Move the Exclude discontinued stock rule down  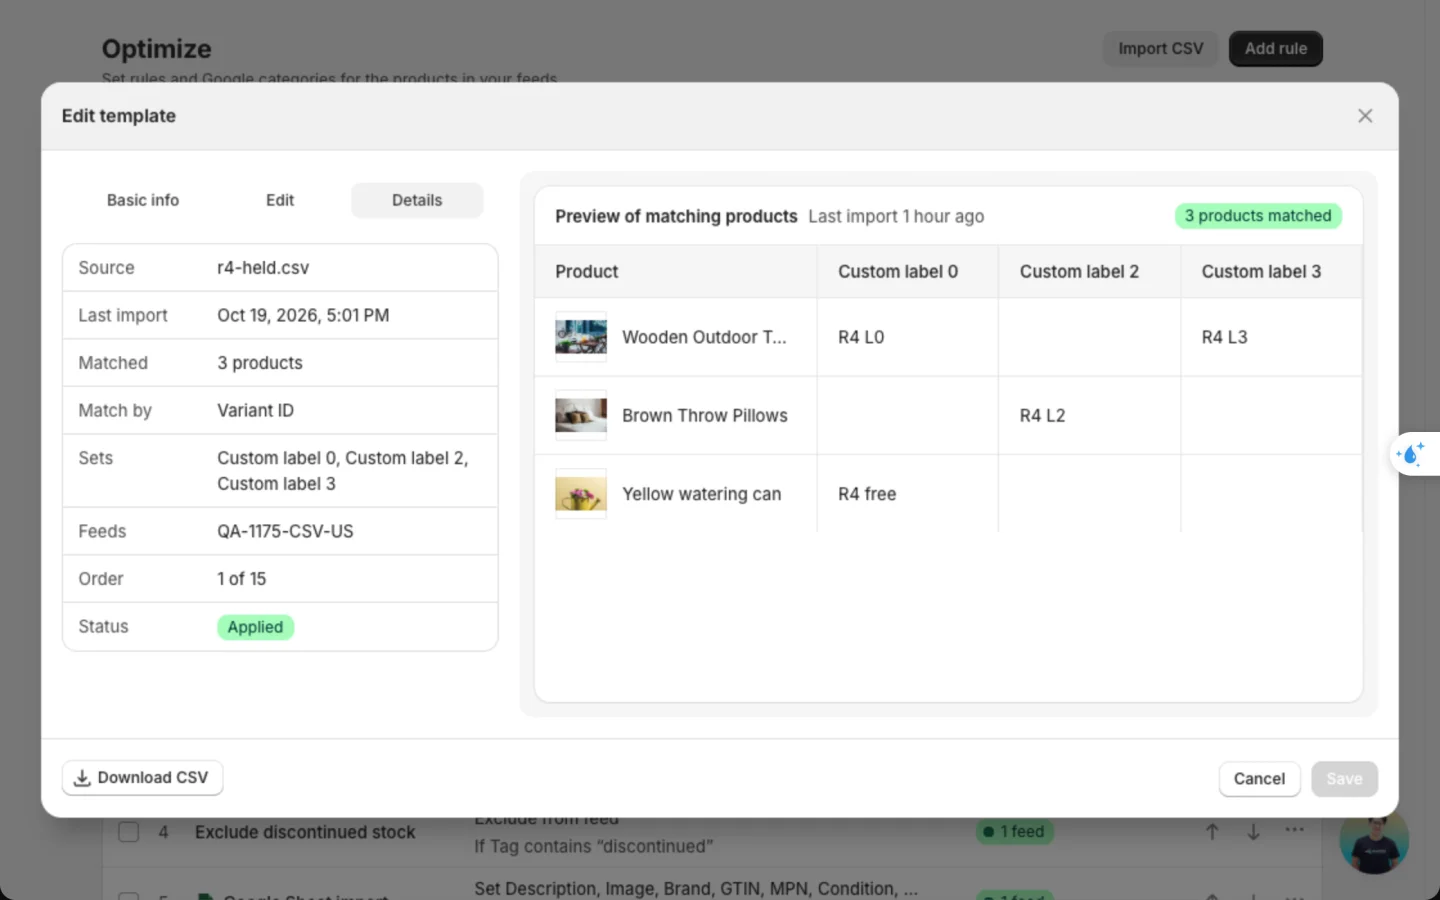point(1253,831)
